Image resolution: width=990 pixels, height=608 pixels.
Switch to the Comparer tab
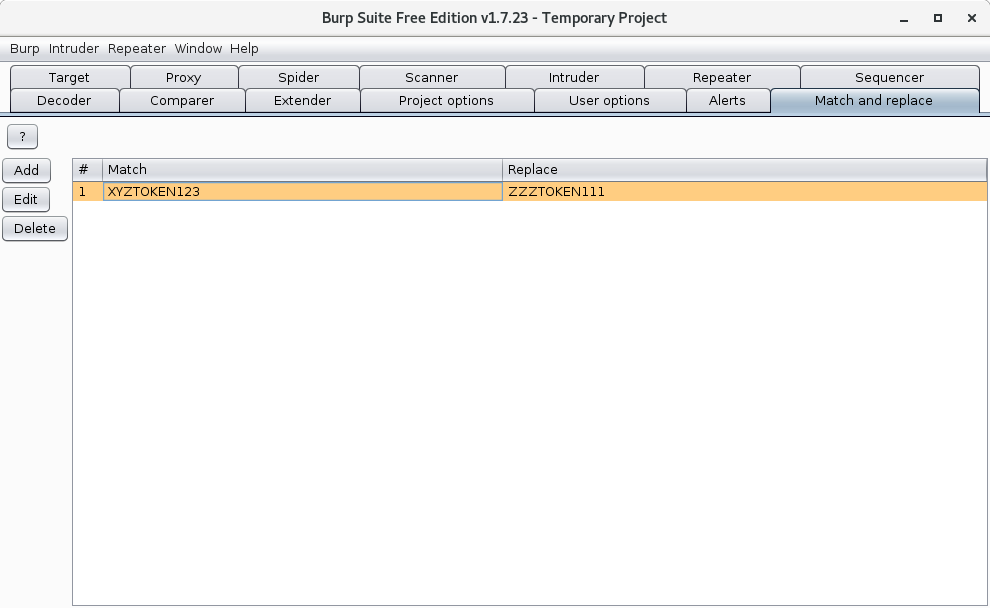point(182,100)
